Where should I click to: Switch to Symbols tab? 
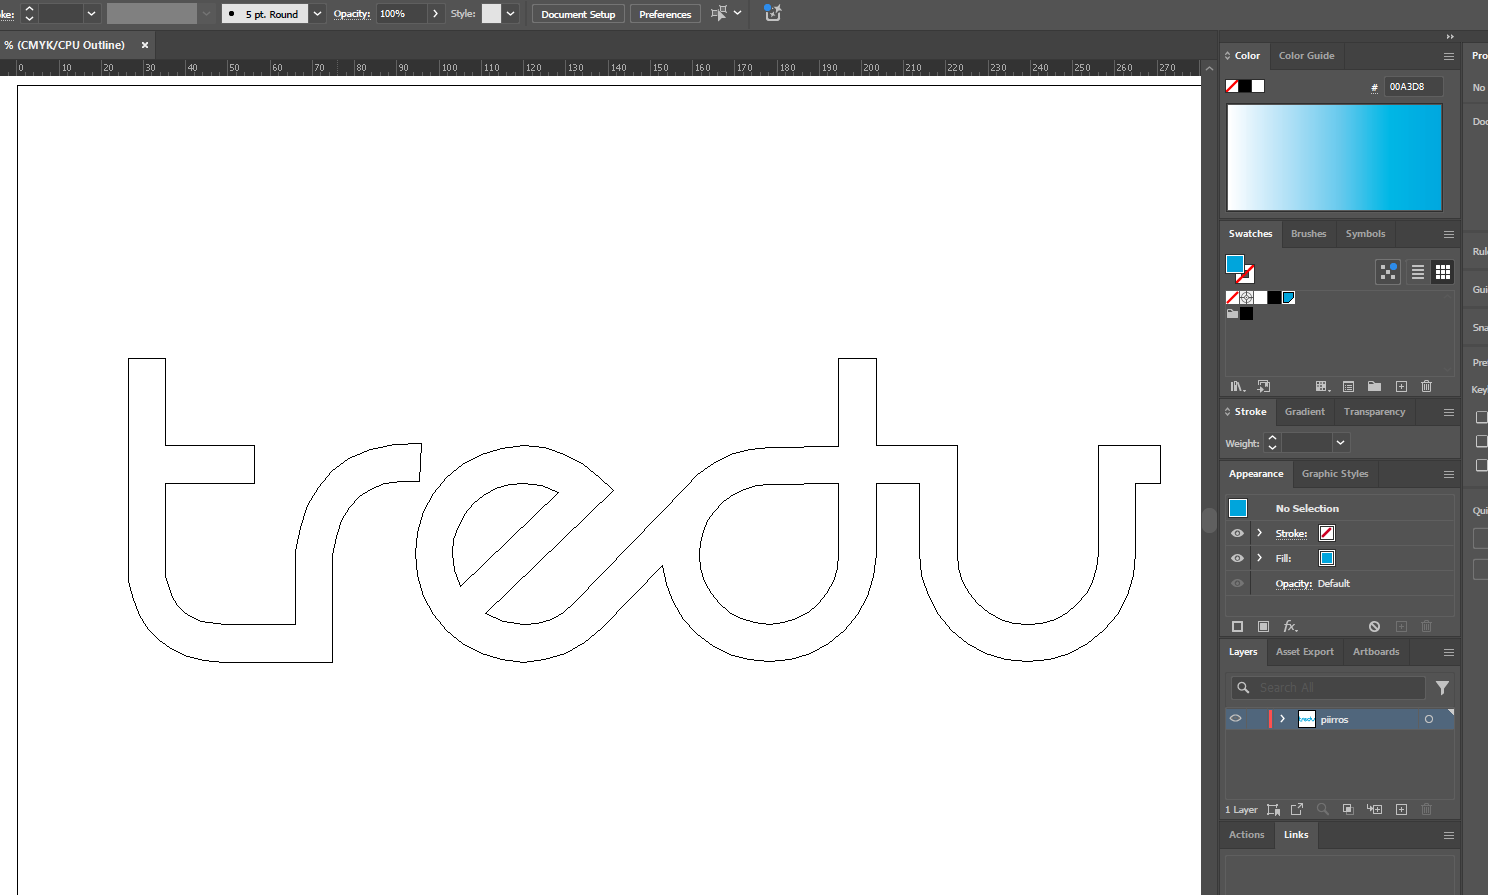coord(1365,234)
